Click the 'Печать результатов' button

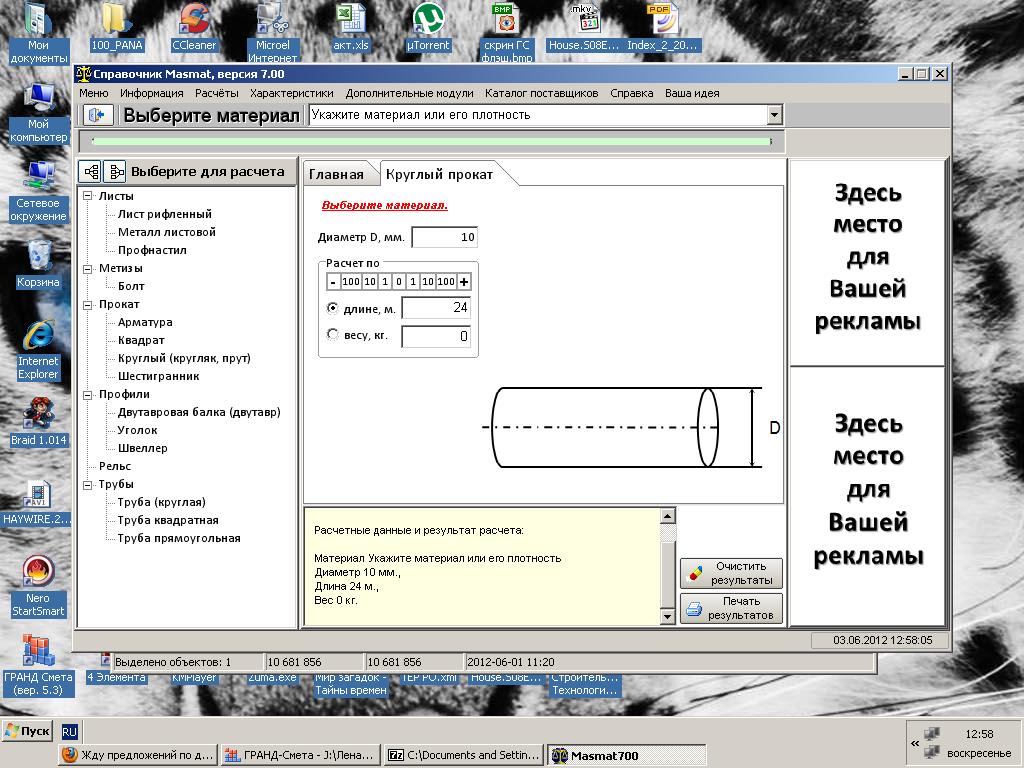pos(731,608)
